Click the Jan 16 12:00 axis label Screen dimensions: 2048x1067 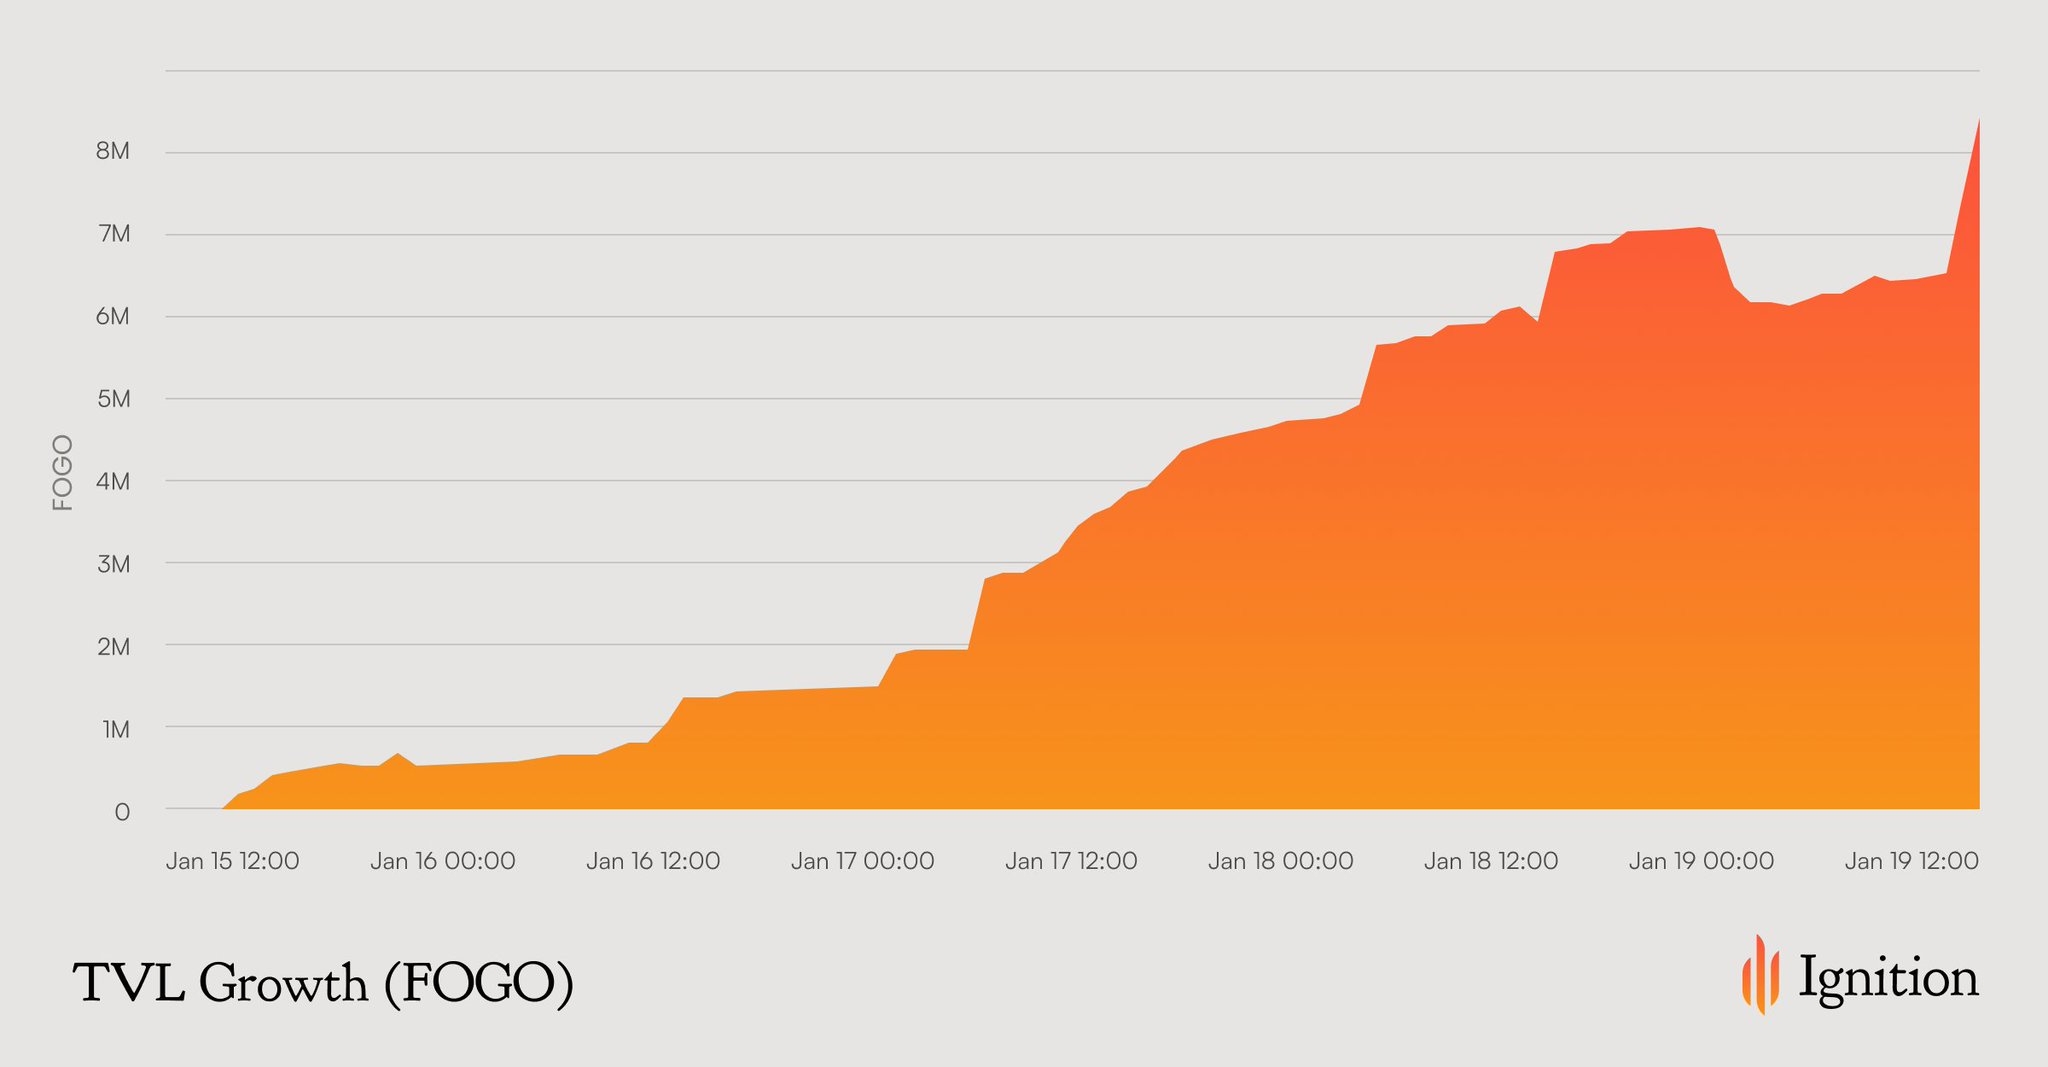coord(652,861)
